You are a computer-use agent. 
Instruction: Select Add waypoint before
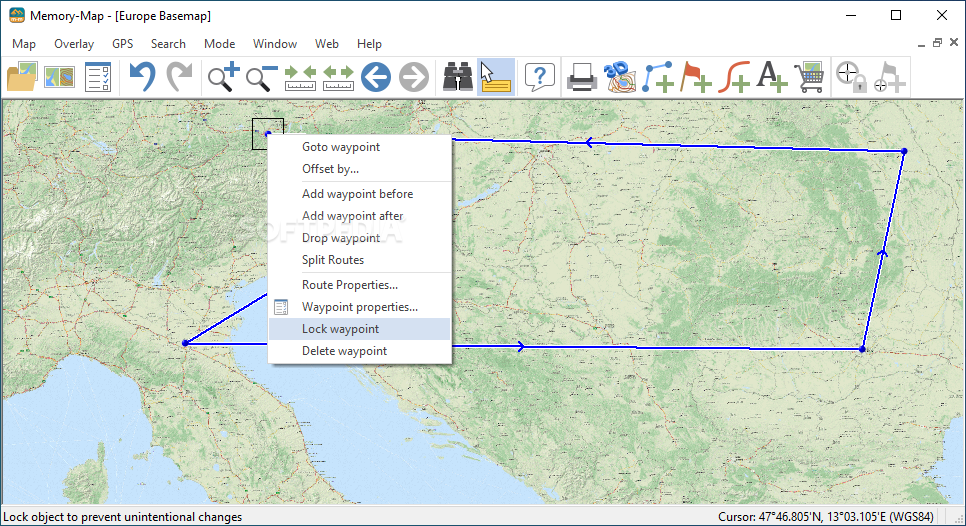click(360, 193)
